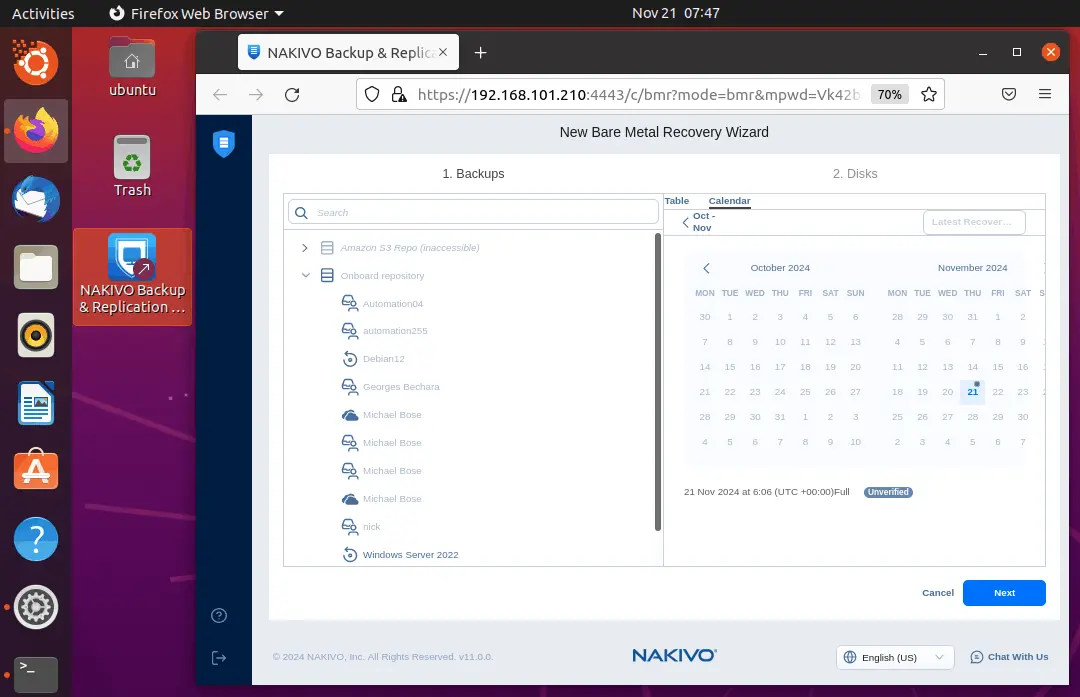Select the nick backup entry
This screenshot has width=1080, height=697.
(x=371, y=526)
